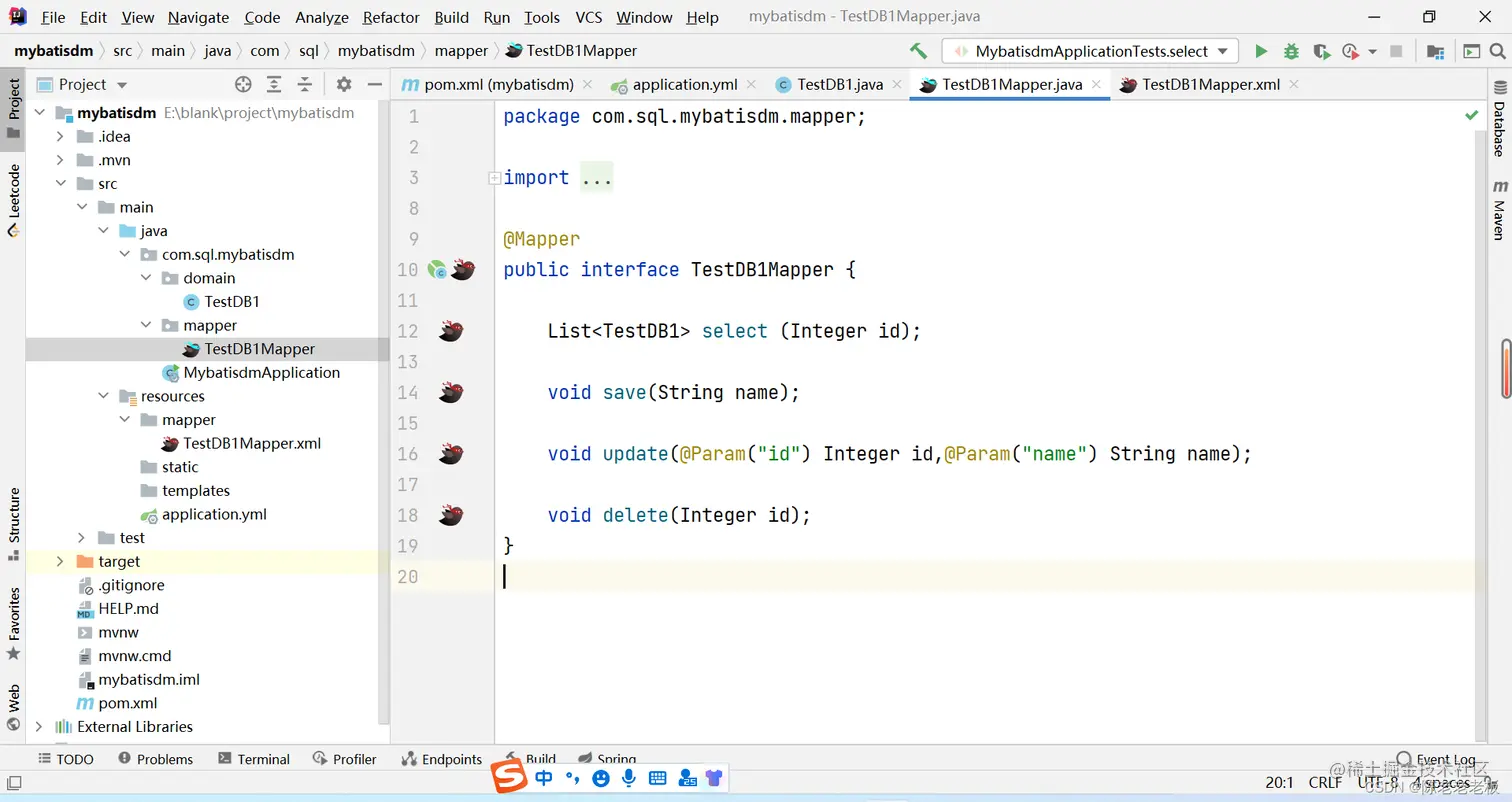Click the green inspection checkmark in editor corner
This screenshot has width=1512, height=802.
pos(1471,116)
